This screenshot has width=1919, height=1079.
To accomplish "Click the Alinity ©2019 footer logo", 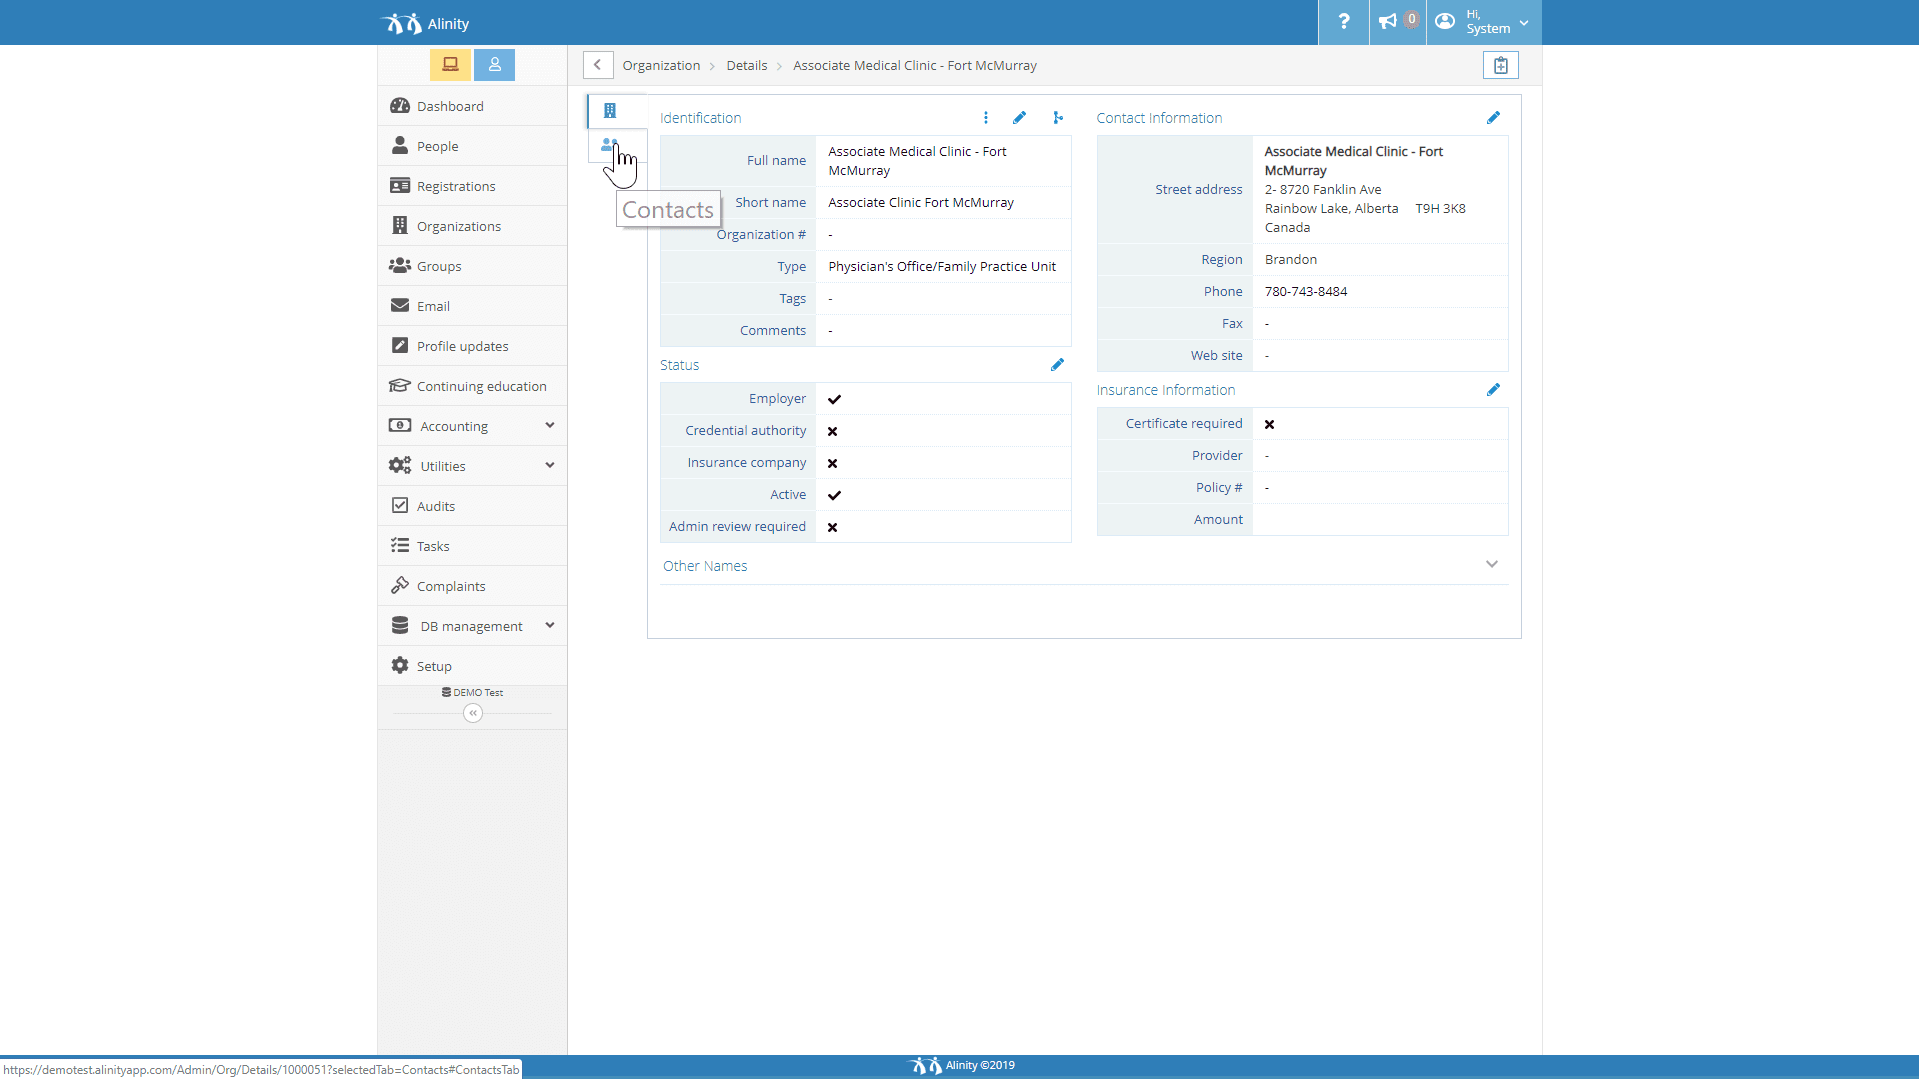I will tap(962, 1066).
